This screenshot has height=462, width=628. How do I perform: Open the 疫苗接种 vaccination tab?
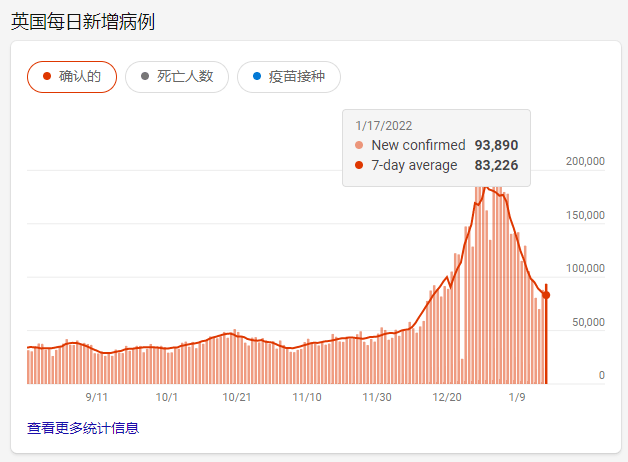(x=289, y=76)
